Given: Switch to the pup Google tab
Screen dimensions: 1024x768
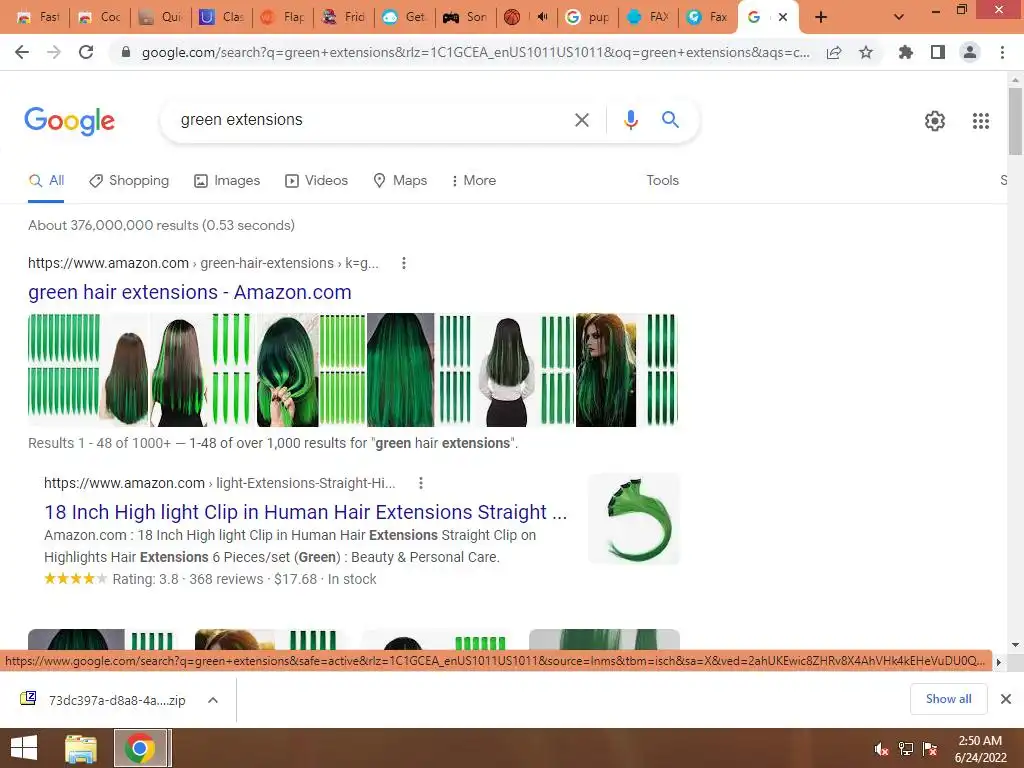Looking at the screenshot, I should [587, 17].
